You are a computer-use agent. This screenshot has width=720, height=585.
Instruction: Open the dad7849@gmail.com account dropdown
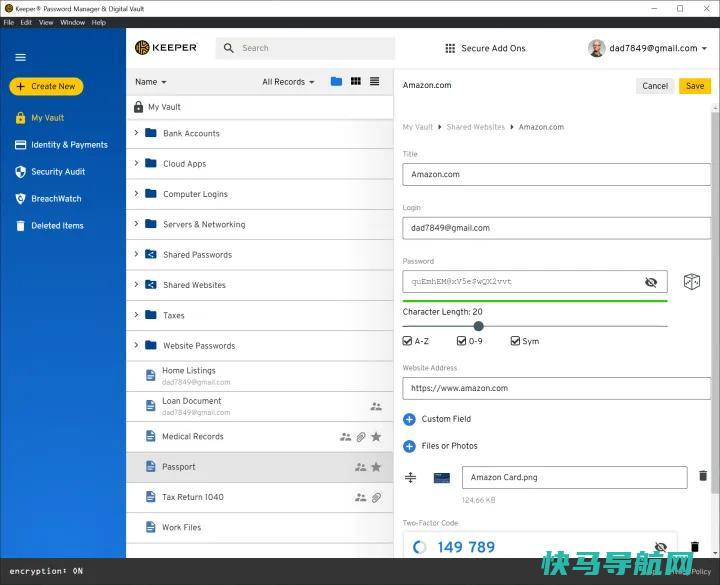click(x=658, y=48)
